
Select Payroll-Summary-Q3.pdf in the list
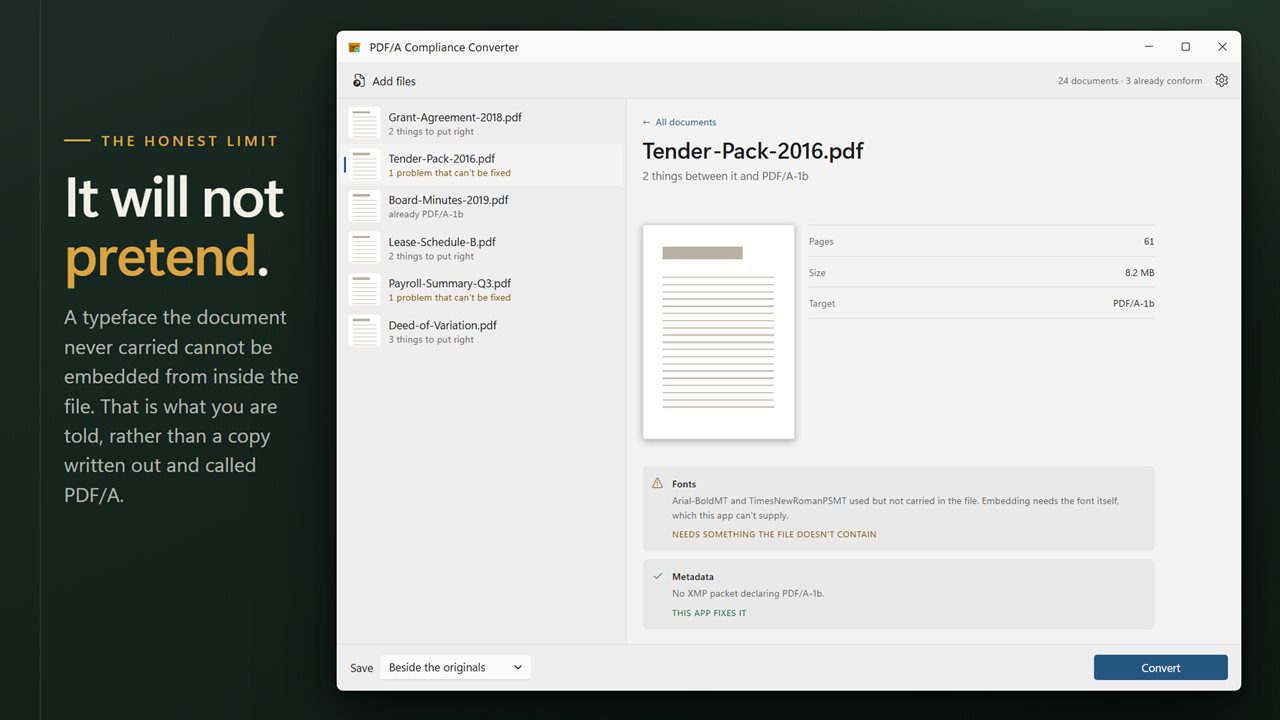tap(483, 290)
